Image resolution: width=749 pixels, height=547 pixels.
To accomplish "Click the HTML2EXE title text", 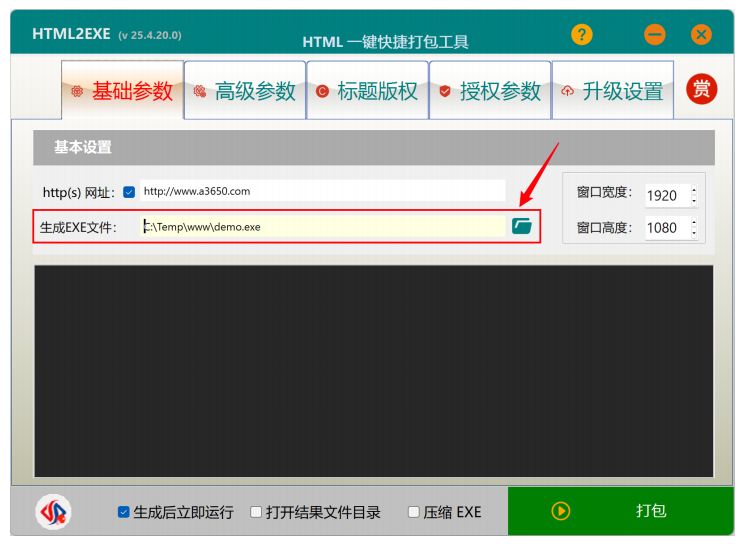I will [x=71, y=34].
